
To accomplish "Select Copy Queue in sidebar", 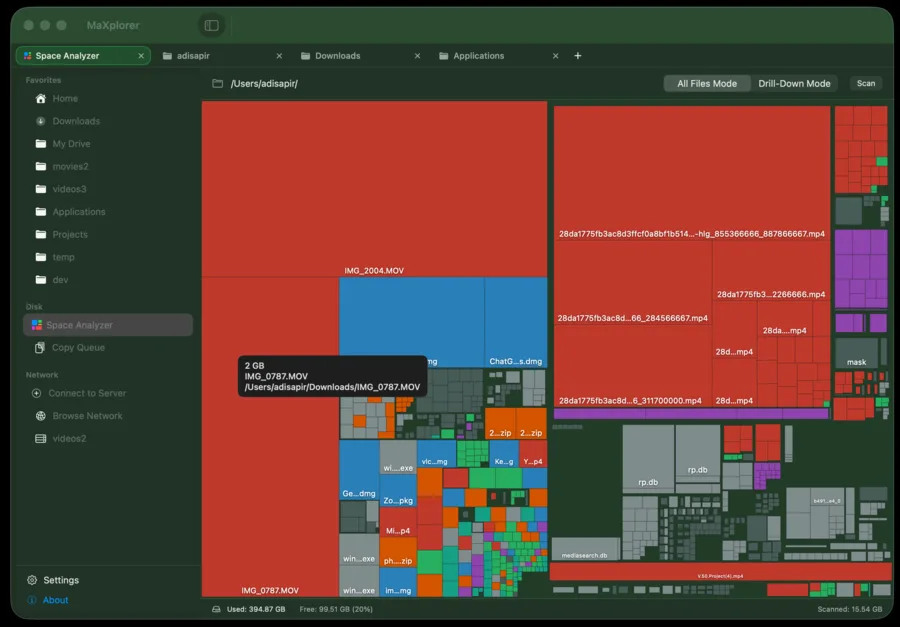I will [108, 347].
